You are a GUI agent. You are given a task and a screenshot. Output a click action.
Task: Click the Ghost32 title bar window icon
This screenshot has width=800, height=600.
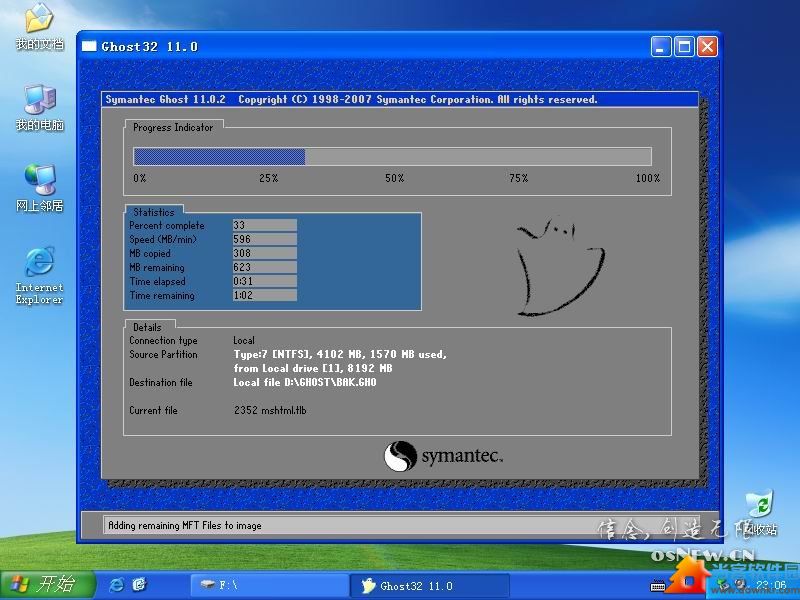point(89,46)
